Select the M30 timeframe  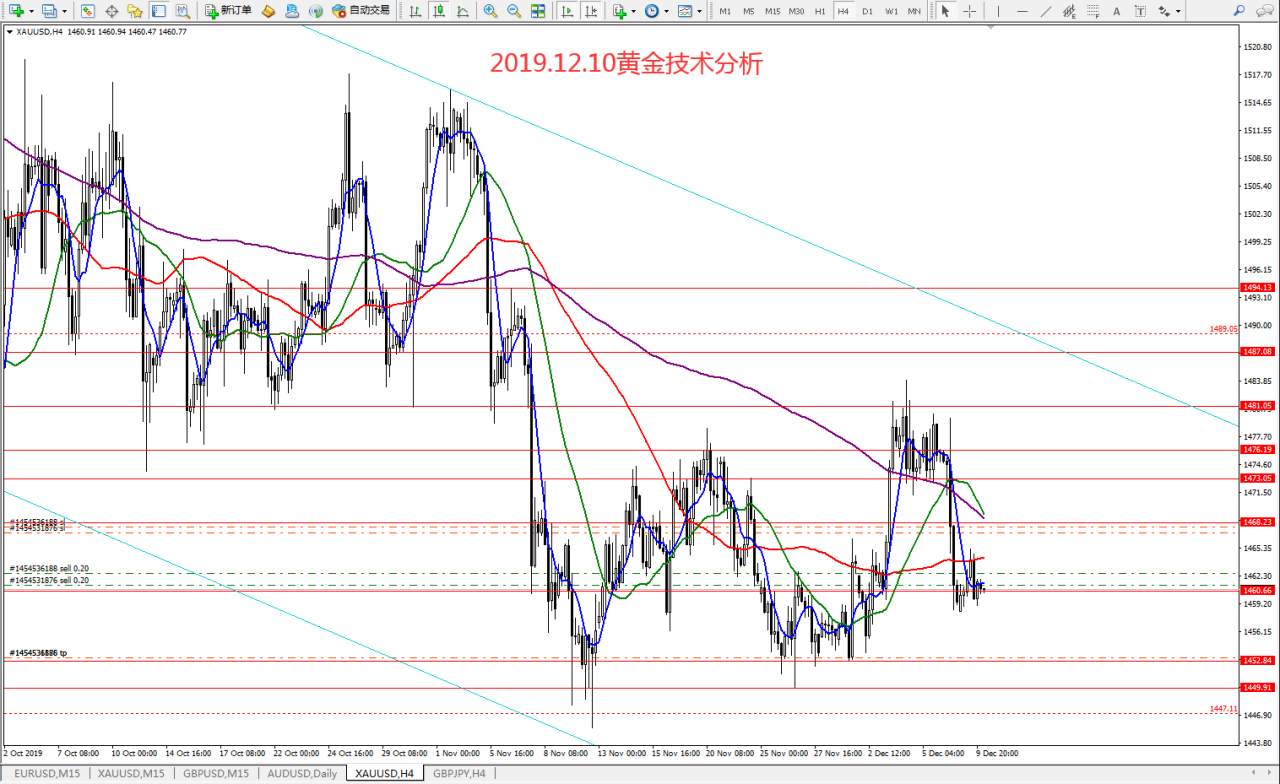click(x=796, y=10)
